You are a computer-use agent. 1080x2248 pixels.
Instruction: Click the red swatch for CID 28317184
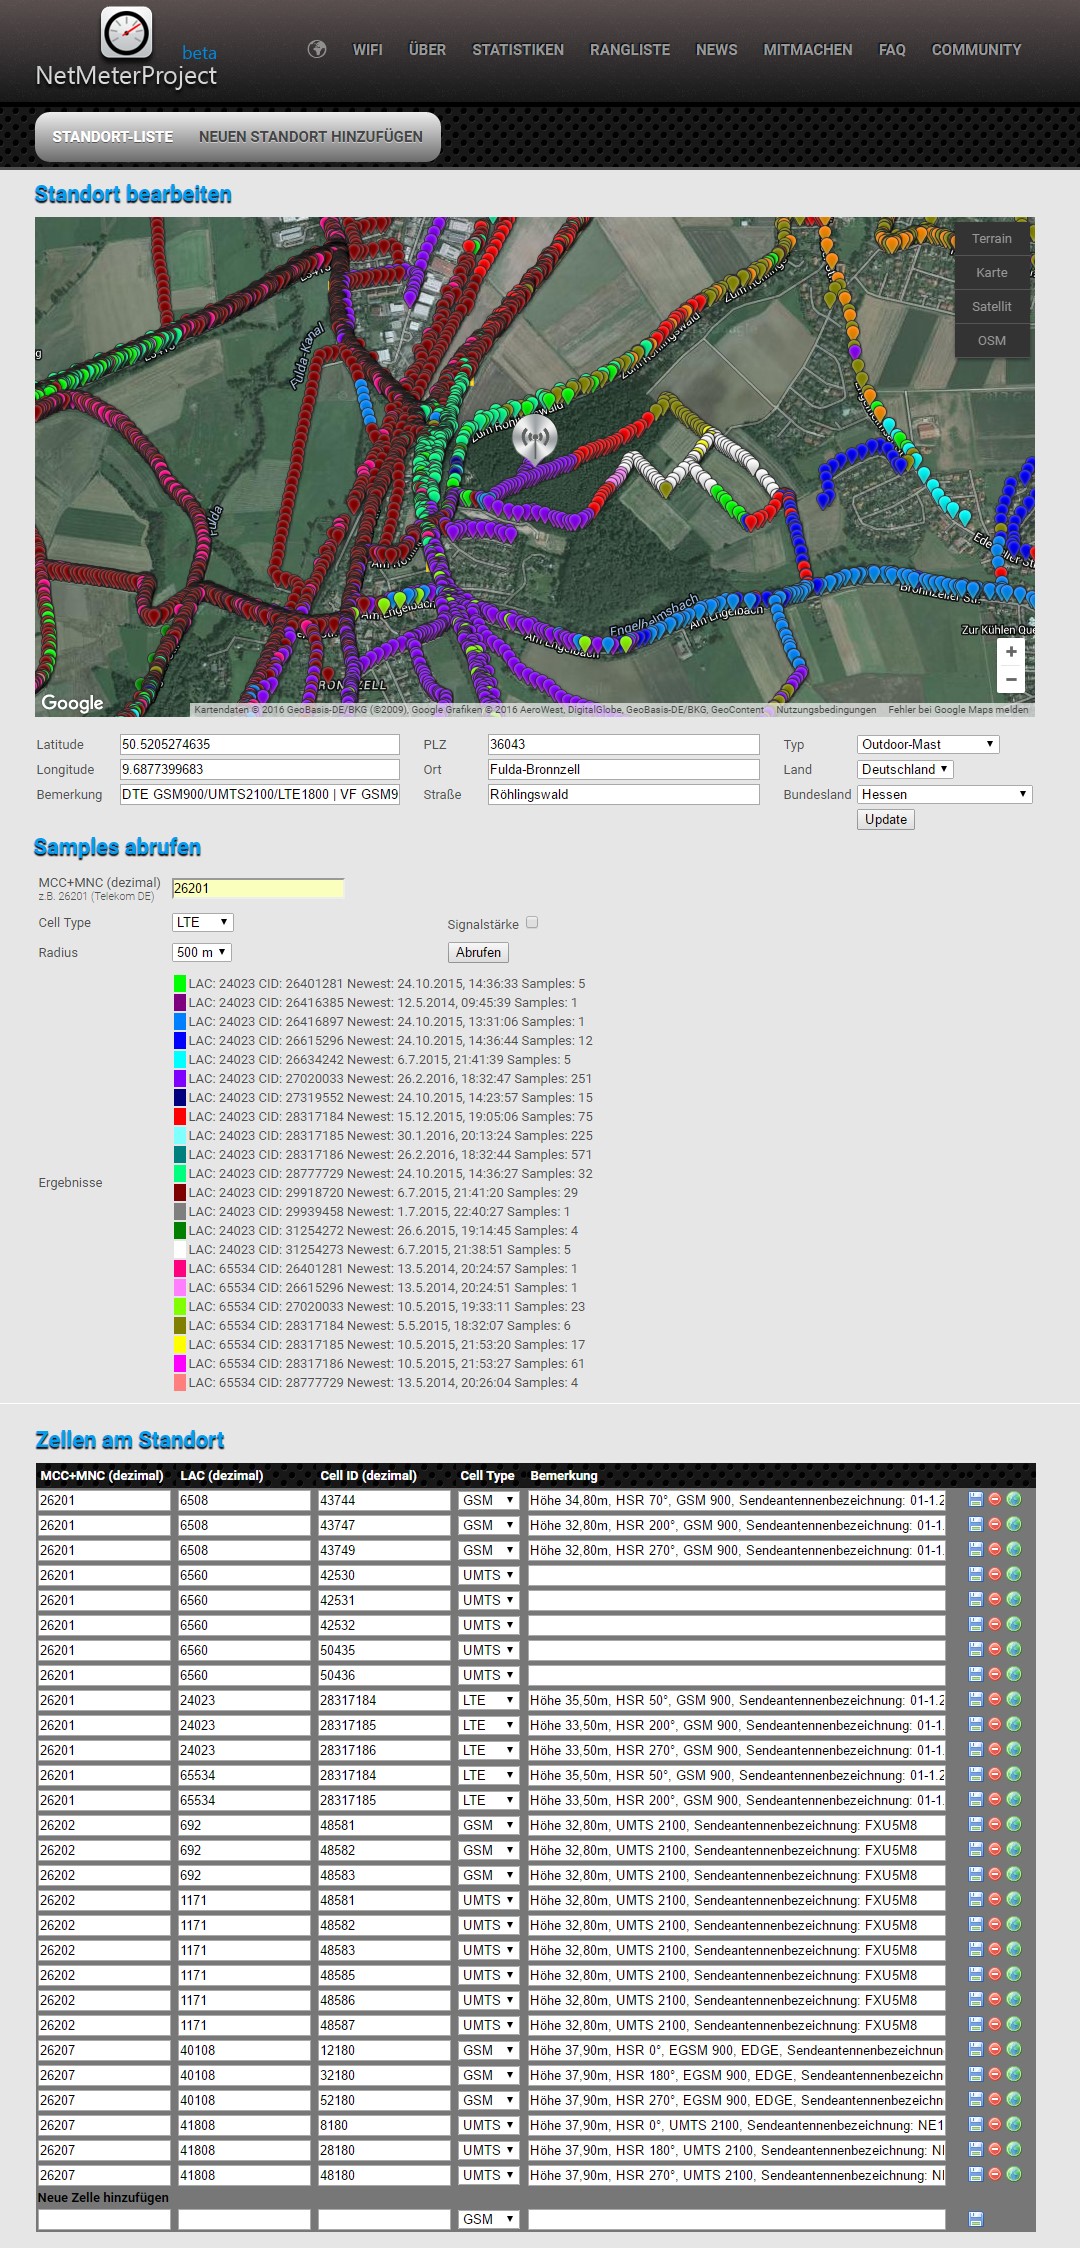180,1116
